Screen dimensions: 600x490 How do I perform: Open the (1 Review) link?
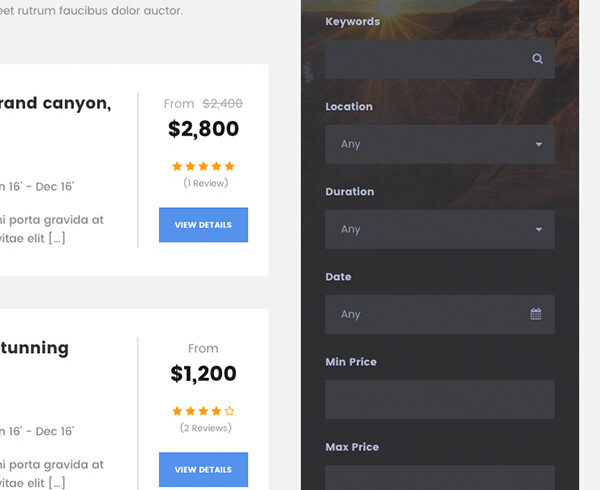(x=205, y=184)
